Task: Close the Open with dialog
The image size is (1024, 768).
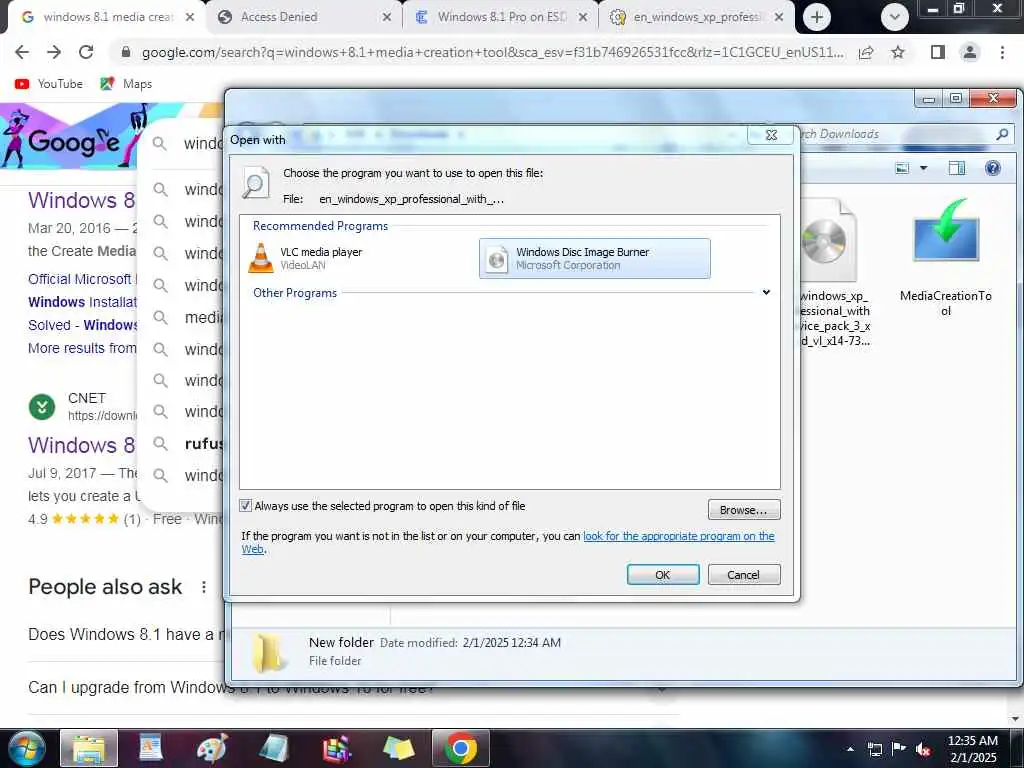Action: [x=771, y=135]
